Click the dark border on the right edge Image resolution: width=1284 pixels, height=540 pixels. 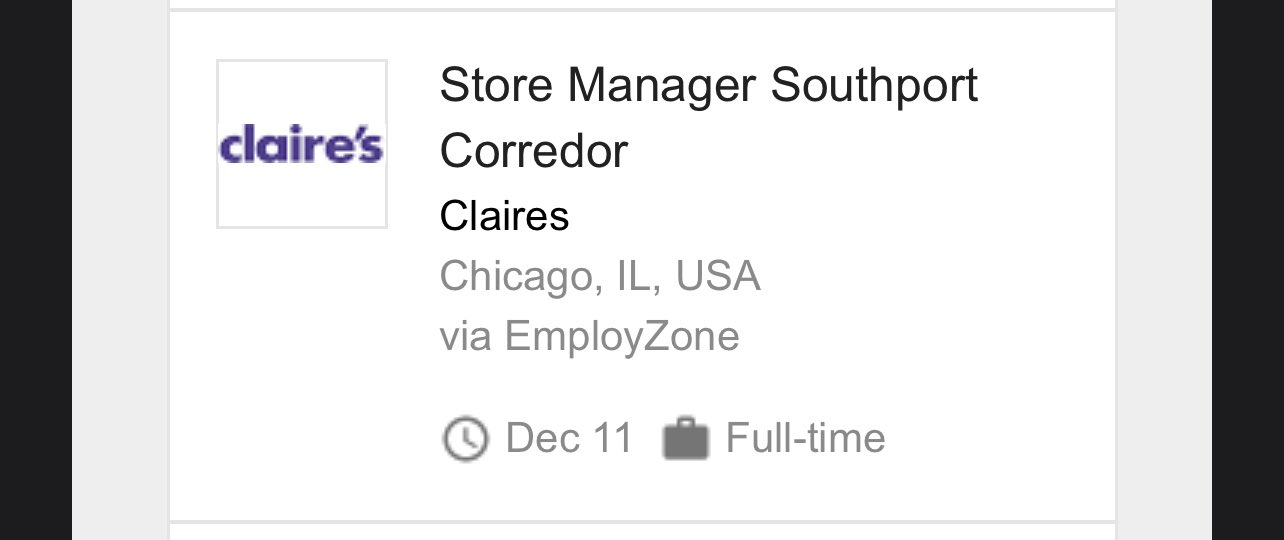1248,270
